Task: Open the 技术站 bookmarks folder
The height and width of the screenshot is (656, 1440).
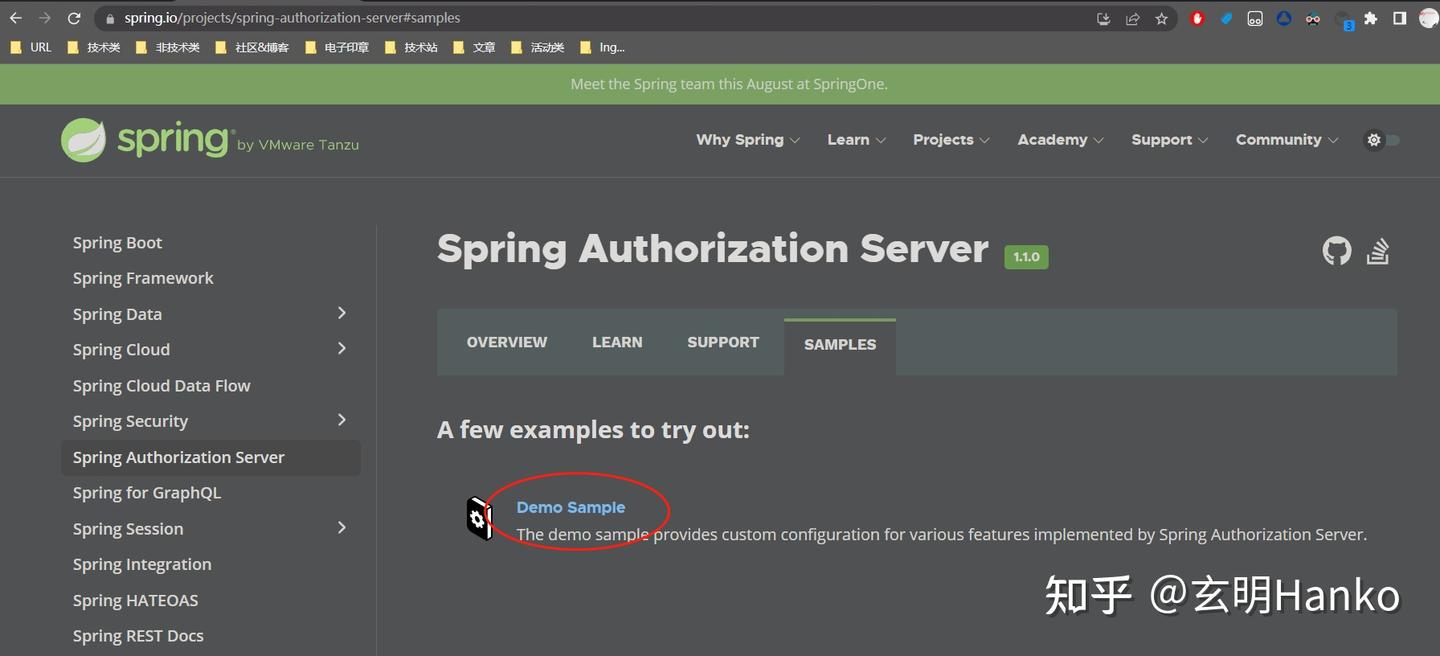Action: tap(411, 47)
